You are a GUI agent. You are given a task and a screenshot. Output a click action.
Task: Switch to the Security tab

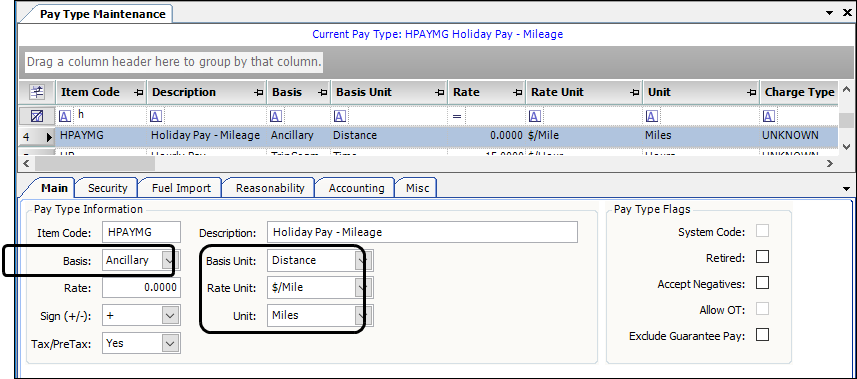[x=107, y=188]
